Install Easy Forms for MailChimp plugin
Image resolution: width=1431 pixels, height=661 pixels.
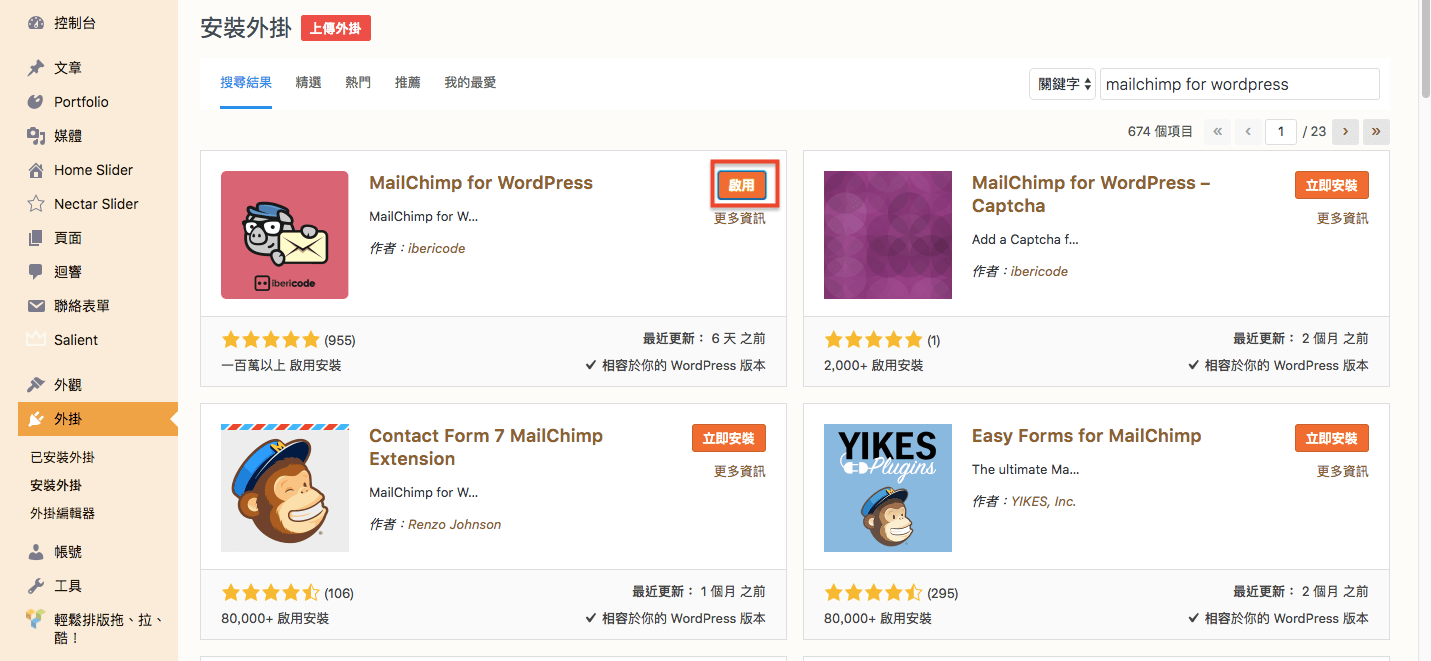click(x=1331, y=438)
